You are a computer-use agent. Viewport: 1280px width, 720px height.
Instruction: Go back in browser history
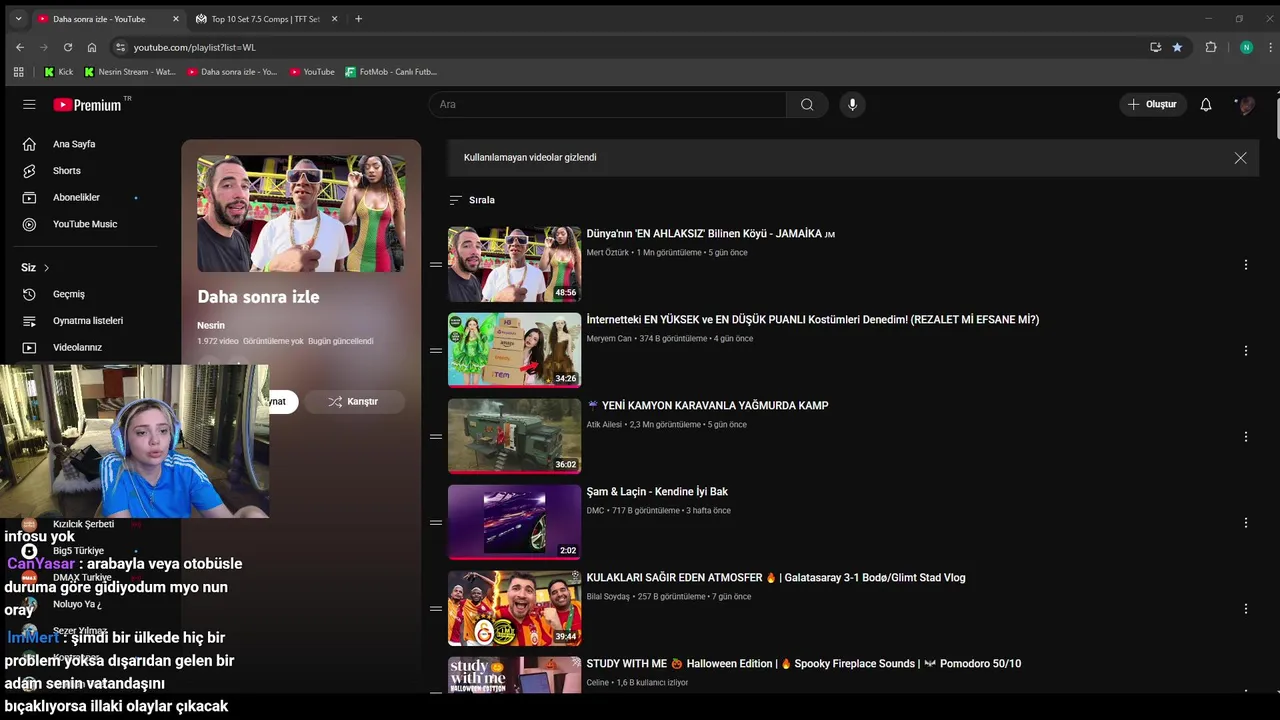20,47
